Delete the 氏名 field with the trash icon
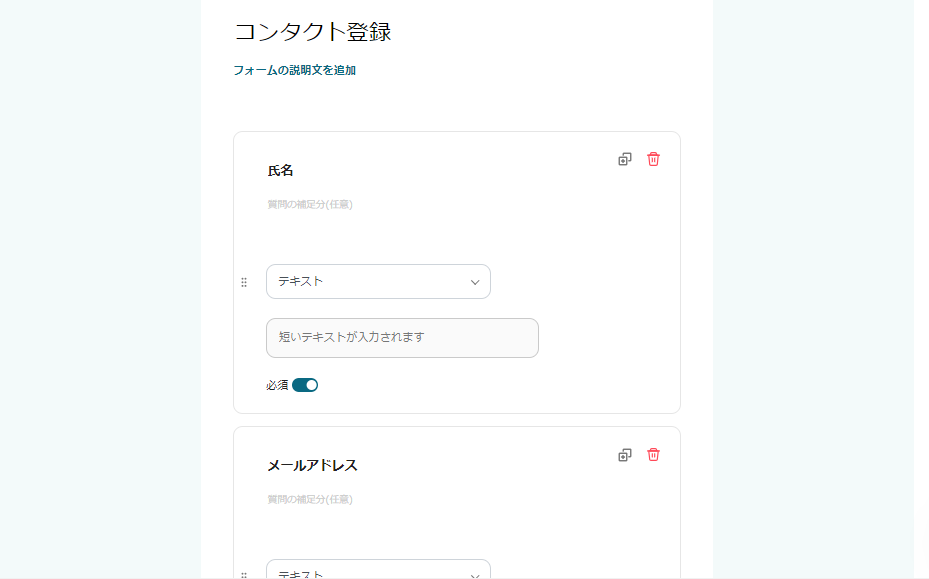The width and height of the screenshot is (929, 579). [653, 158]
